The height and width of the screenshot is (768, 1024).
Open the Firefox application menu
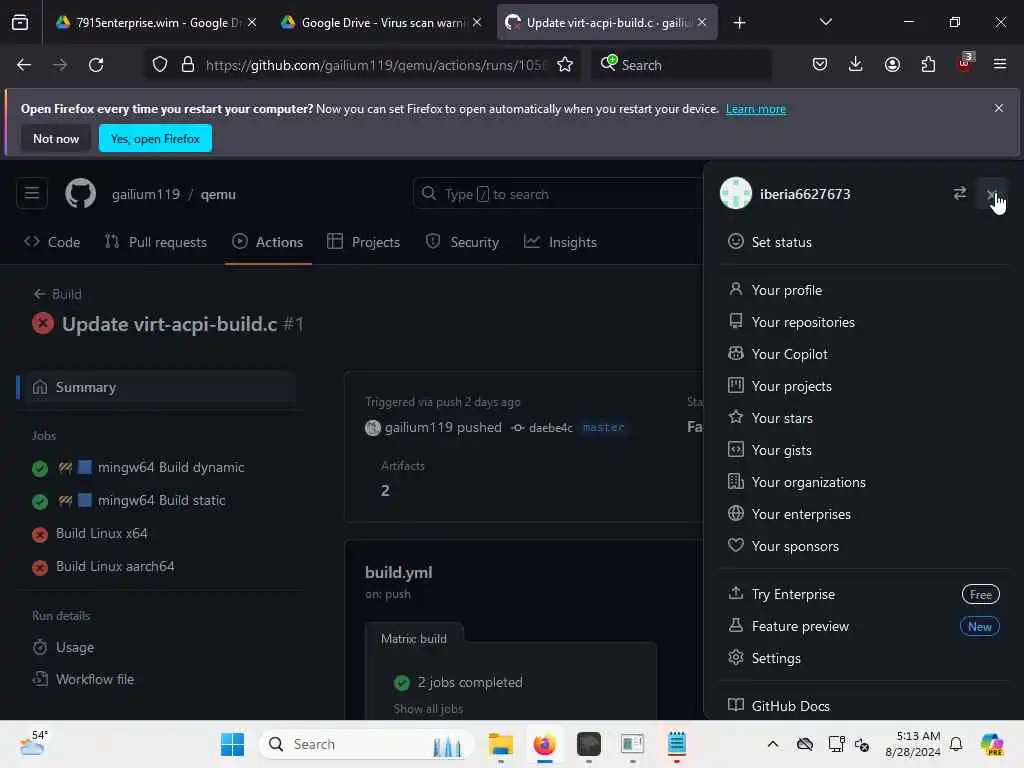tap(1000, 65)
